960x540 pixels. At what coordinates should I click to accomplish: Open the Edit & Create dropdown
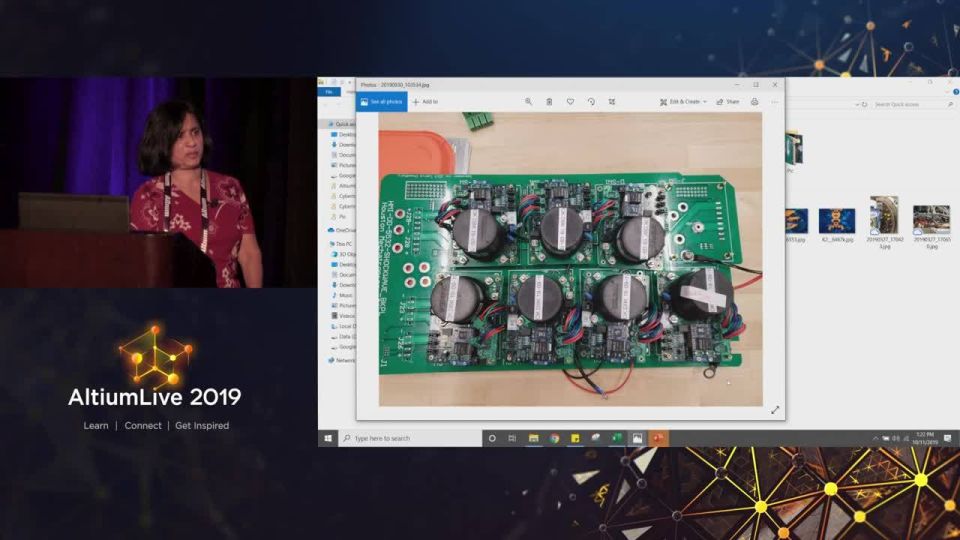click(683, 102)
